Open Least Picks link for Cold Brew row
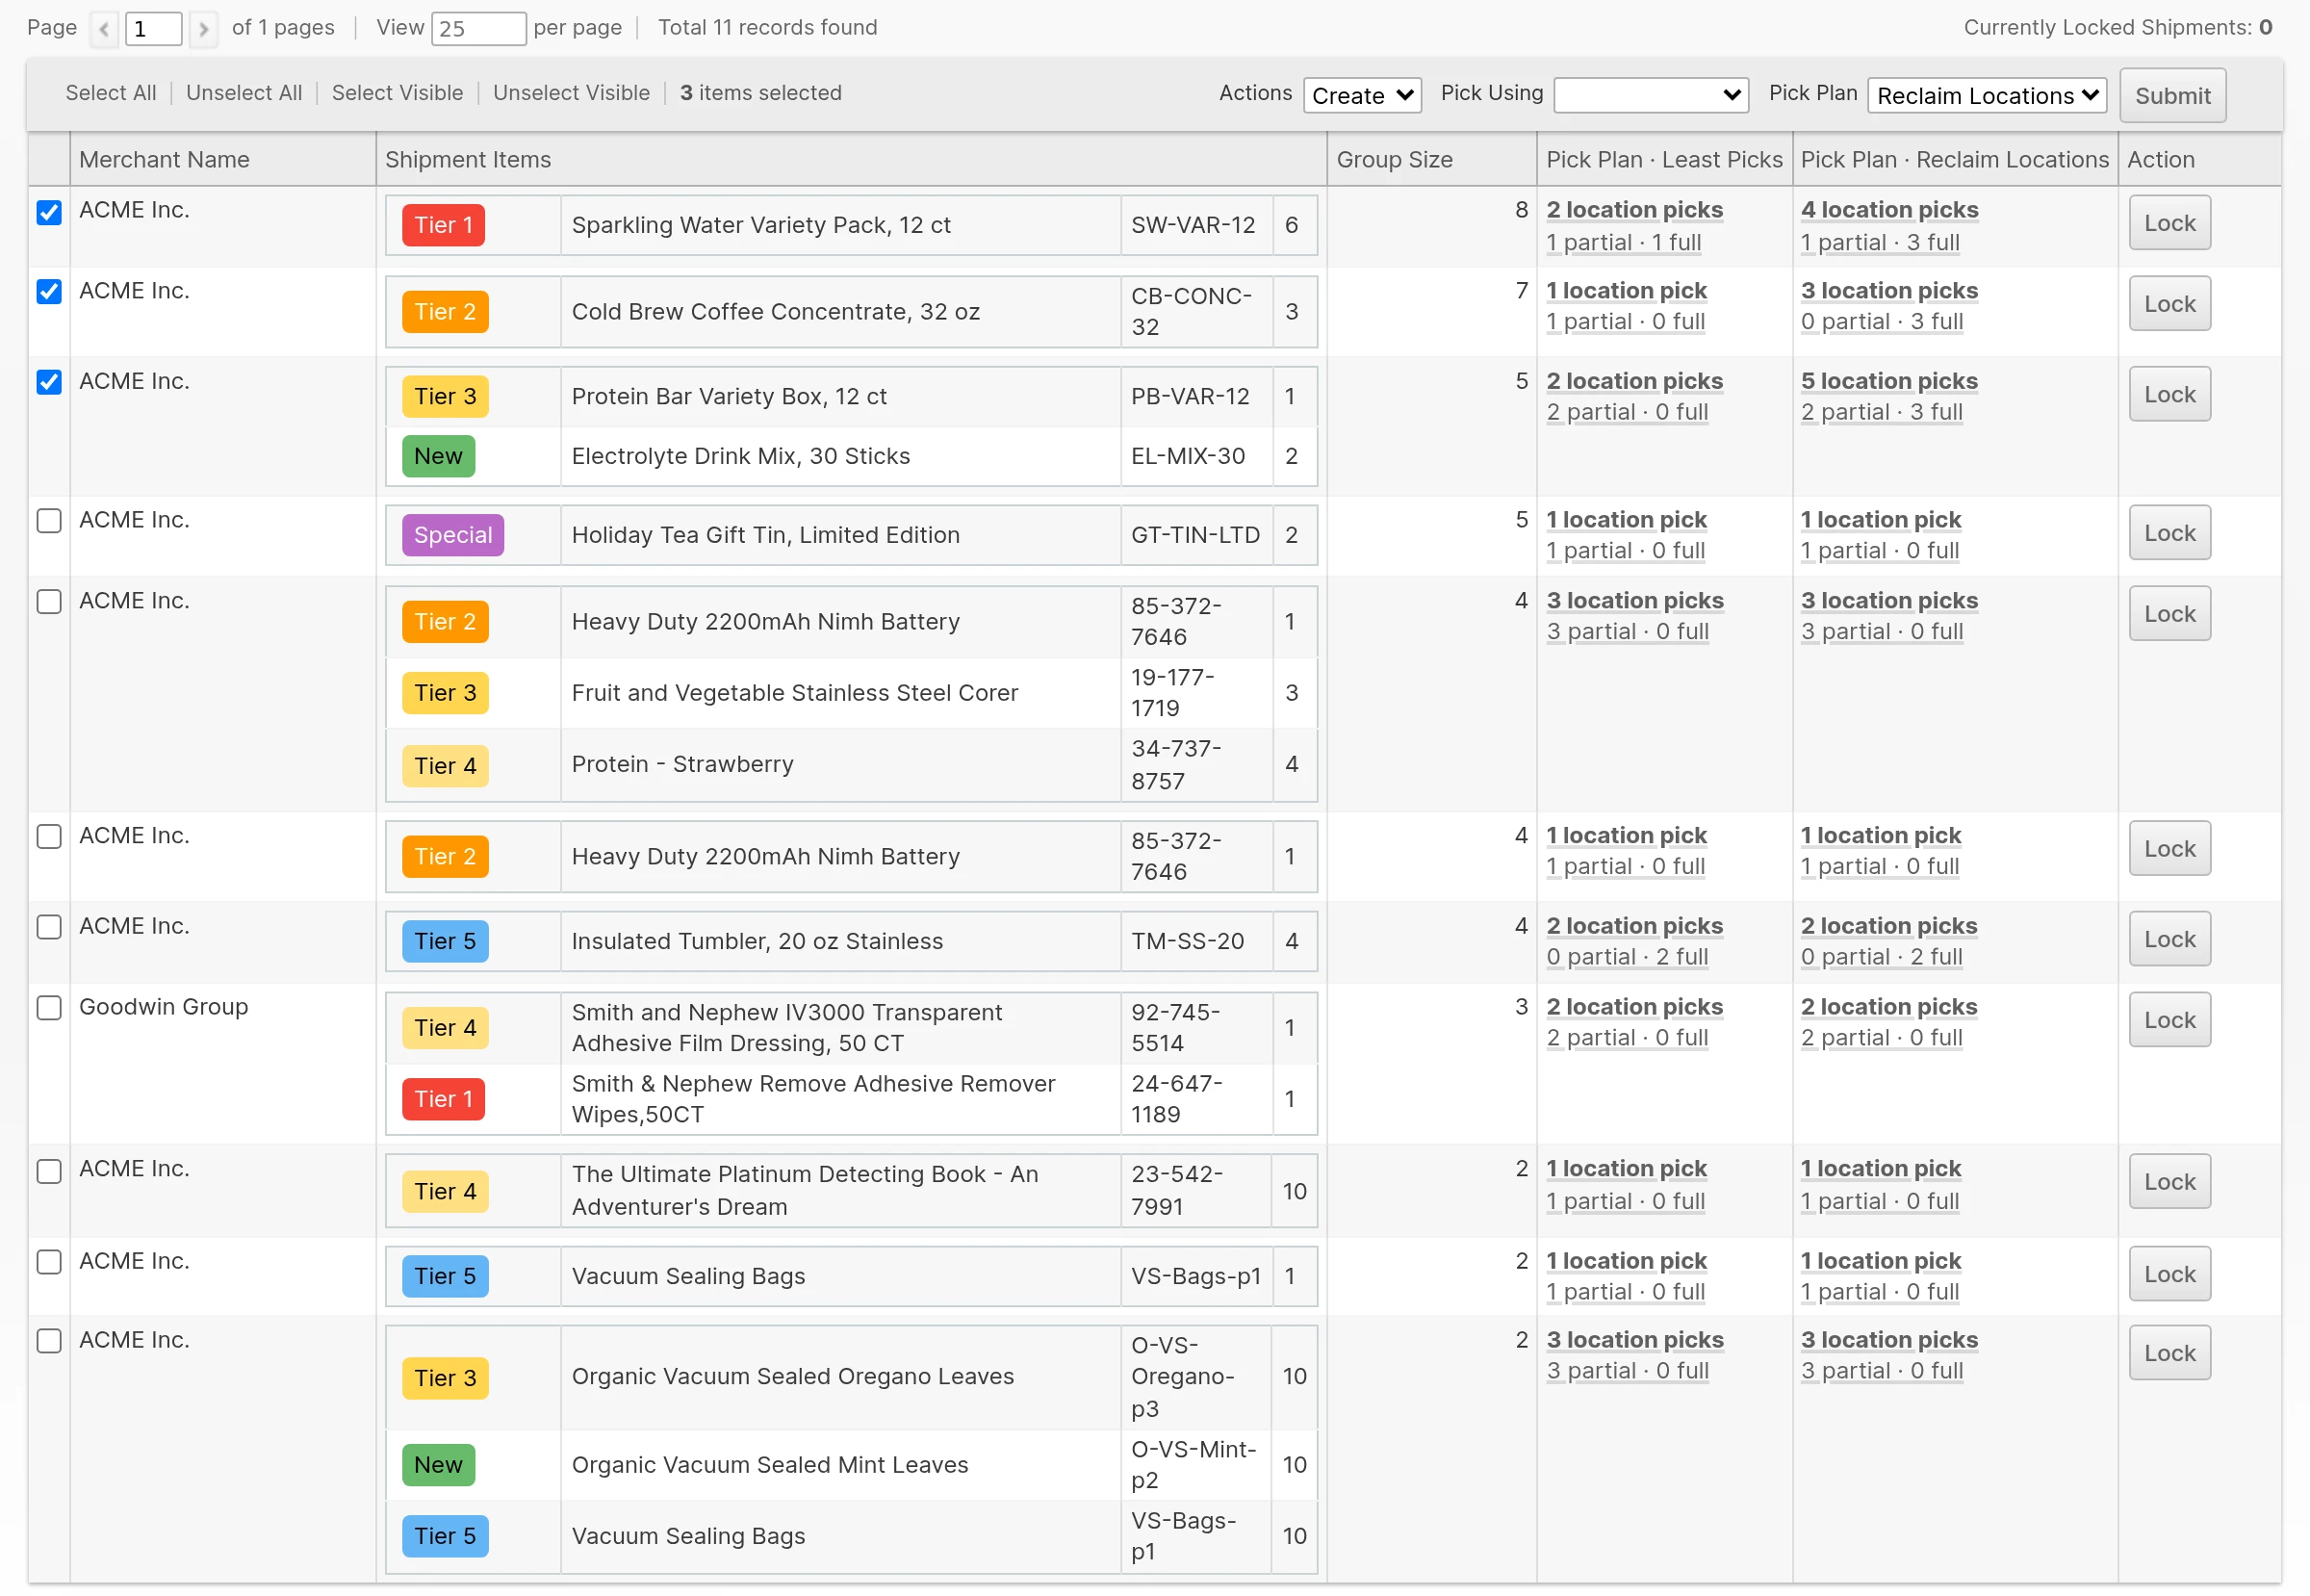 coord(1626,291)
